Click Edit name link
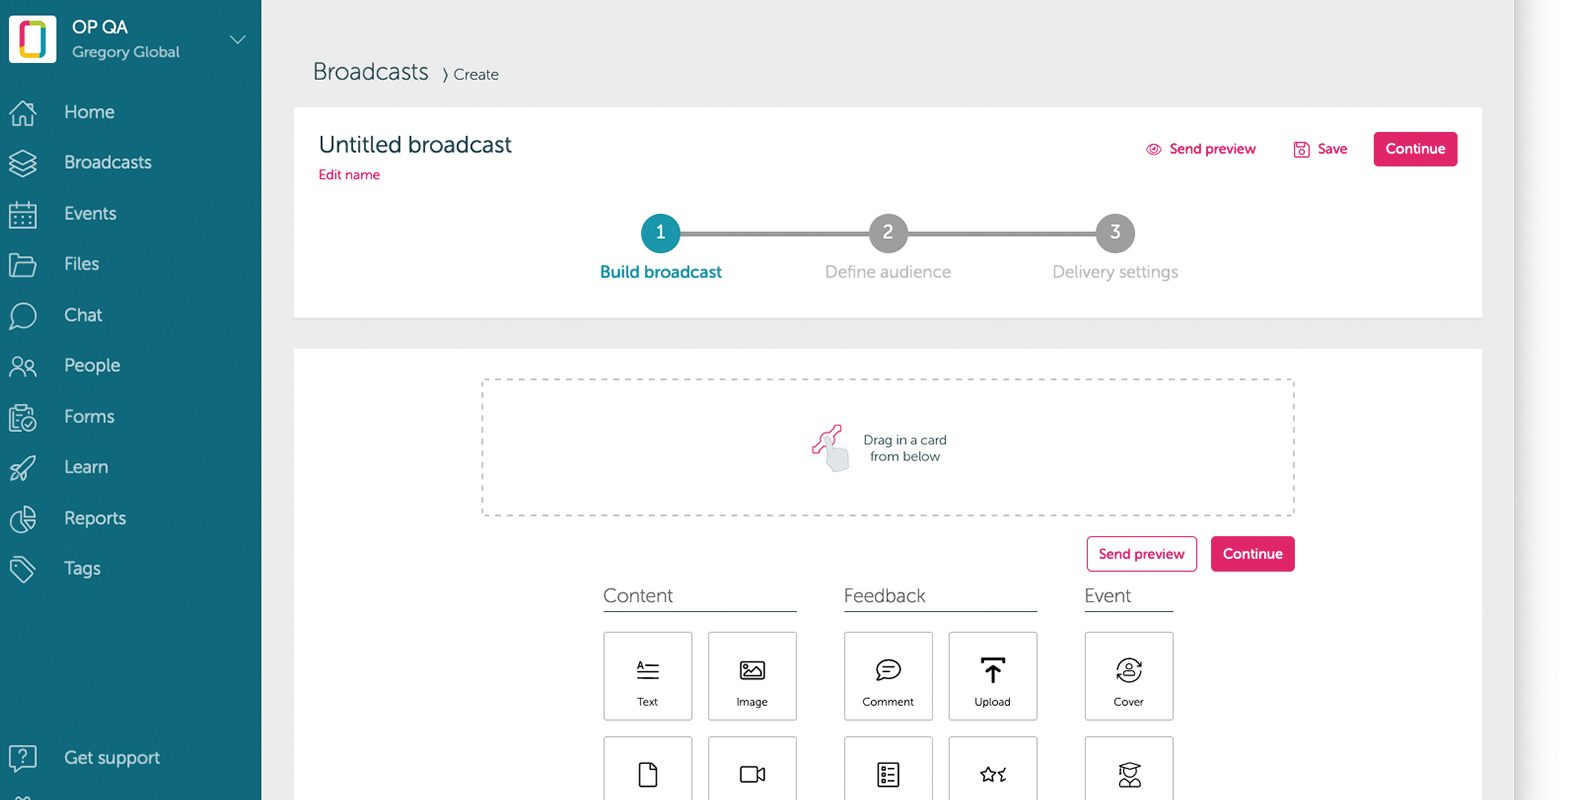 pyautogui.click(x=349, y=174)
